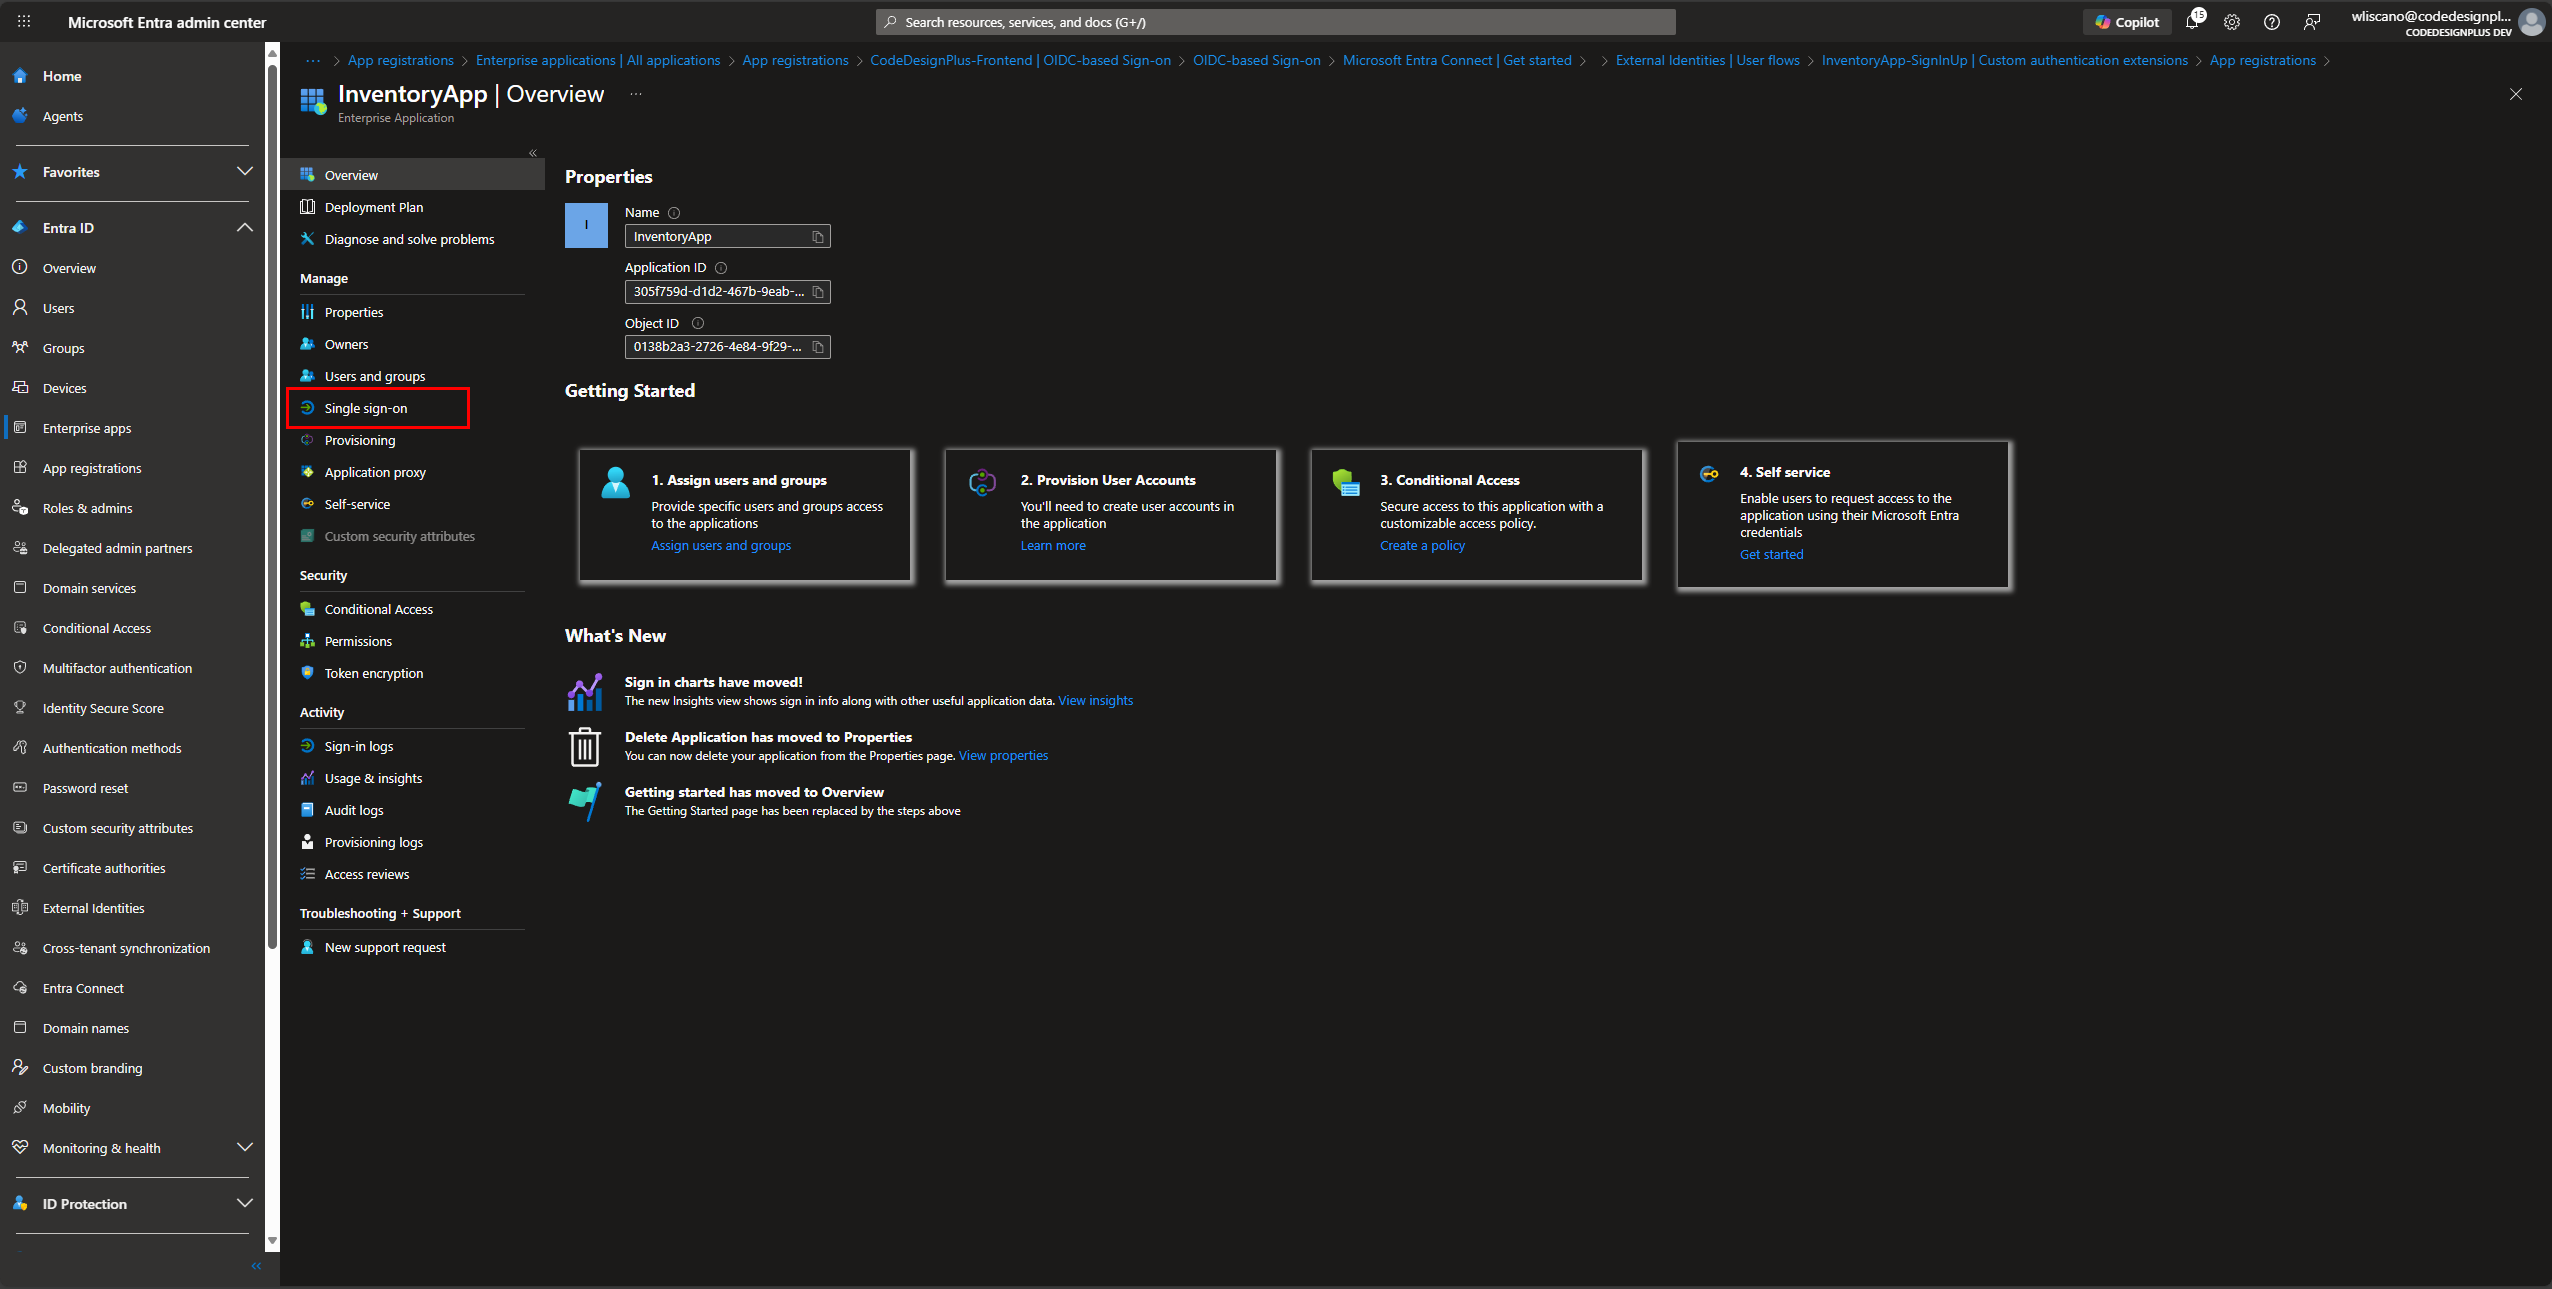Click the Self service card key icon
Viewport: 2552px width, 1289px height.
pyautogui.click(x=1709, y=474)
